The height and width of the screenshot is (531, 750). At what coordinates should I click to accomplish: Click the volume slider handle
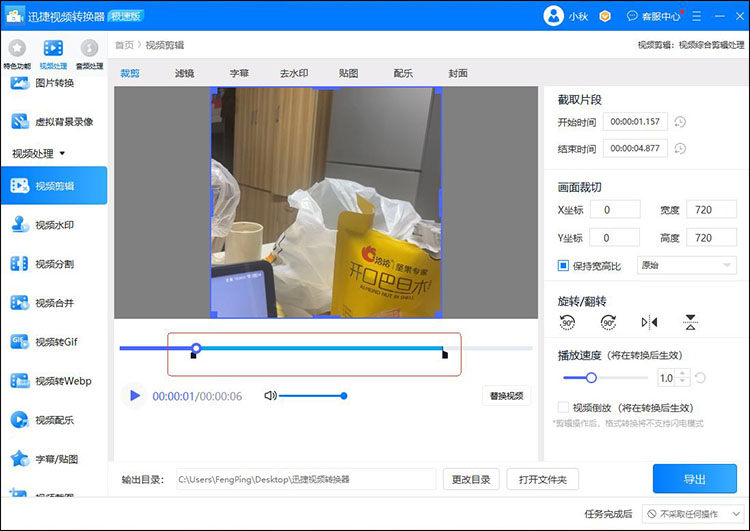tap(343, 396)
